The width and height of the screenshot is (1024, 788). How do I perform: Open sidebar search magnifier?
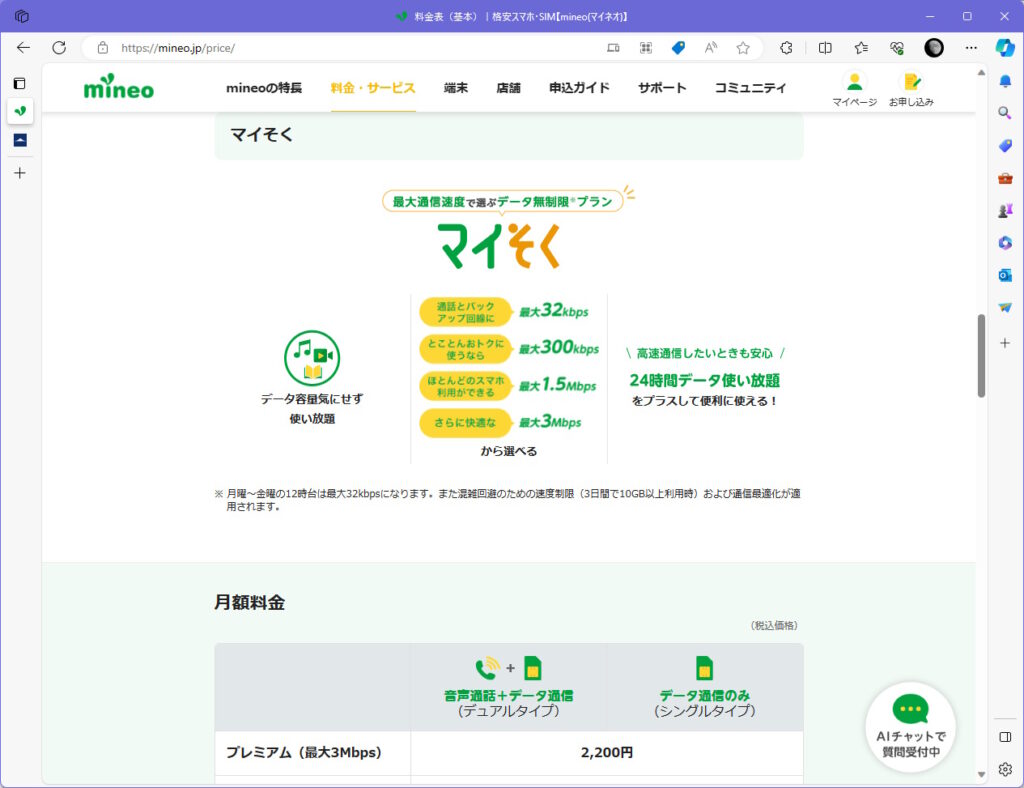pyautogui.click(x=1005, y=113)
